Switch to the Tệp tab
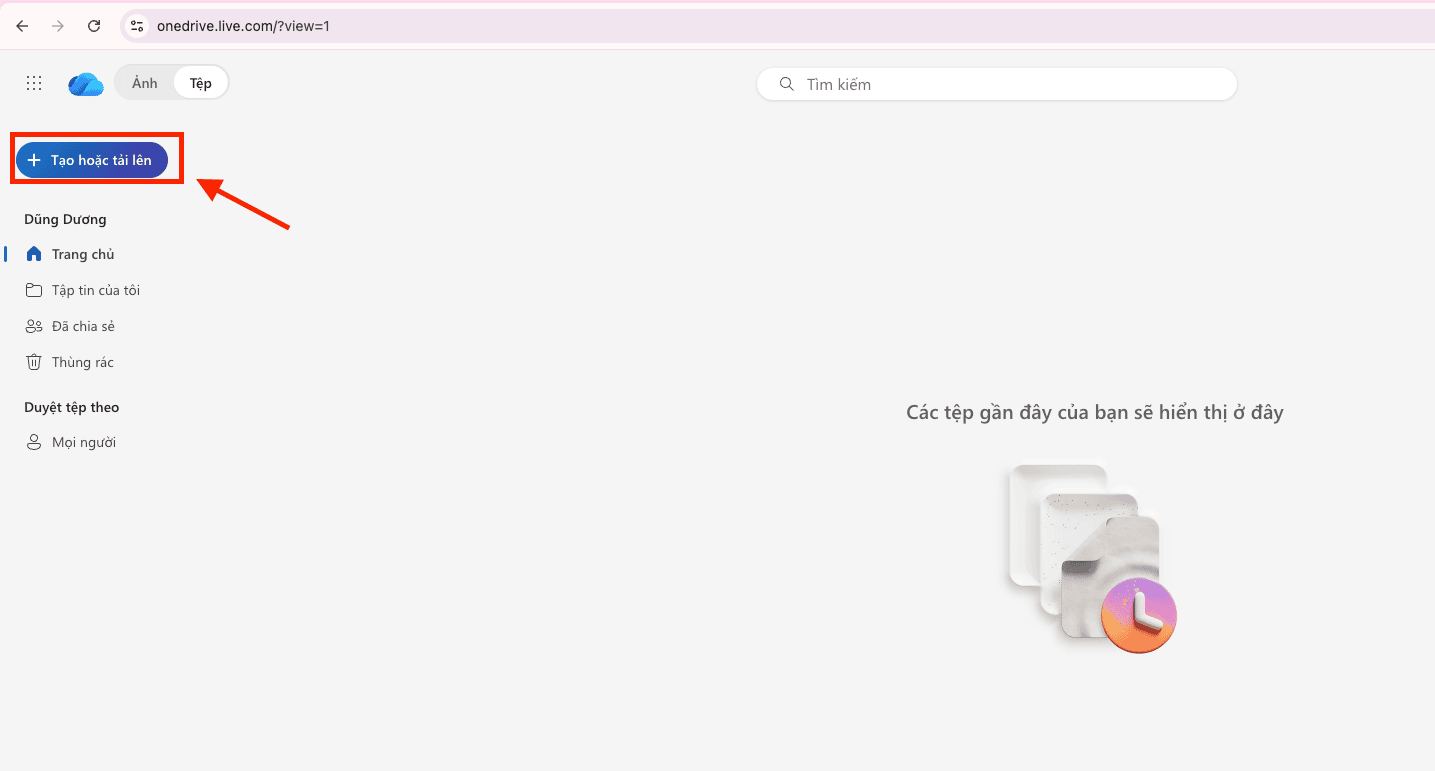Image resolution: width=1435 pixels, height=771 pixels. [x=199, y=82]
